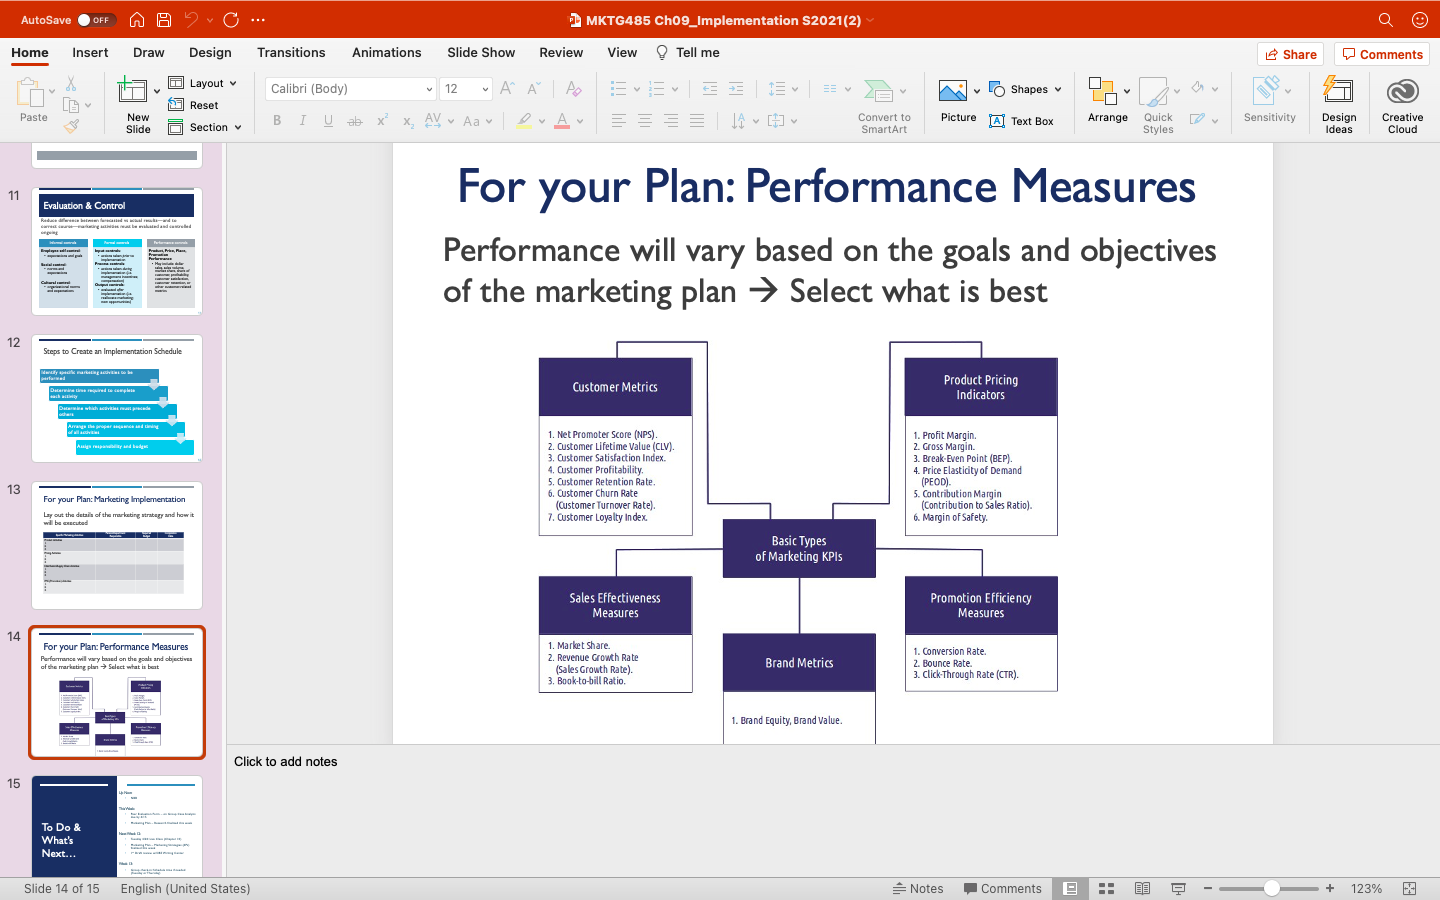Decrease font size with the smaller A icon
The image size is (1440, 900).
pos(534,89)
